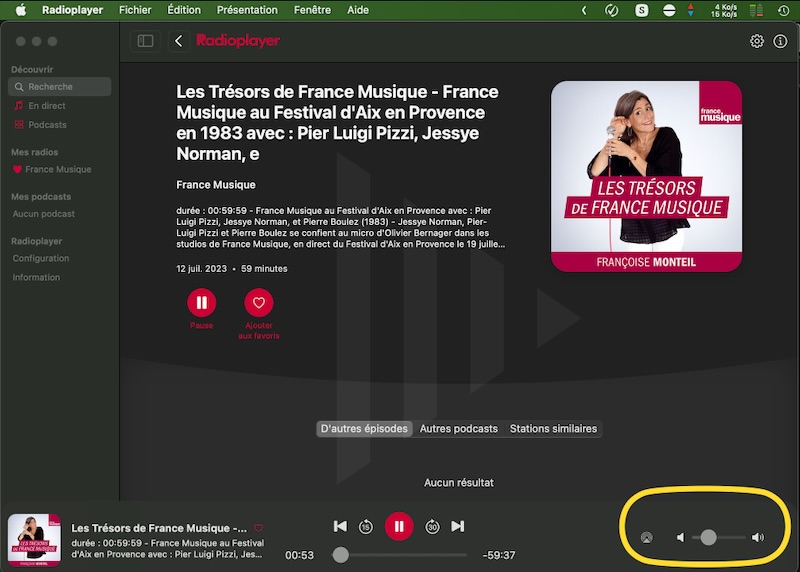Open En direct in sidebar

click(x=46, y=106)
